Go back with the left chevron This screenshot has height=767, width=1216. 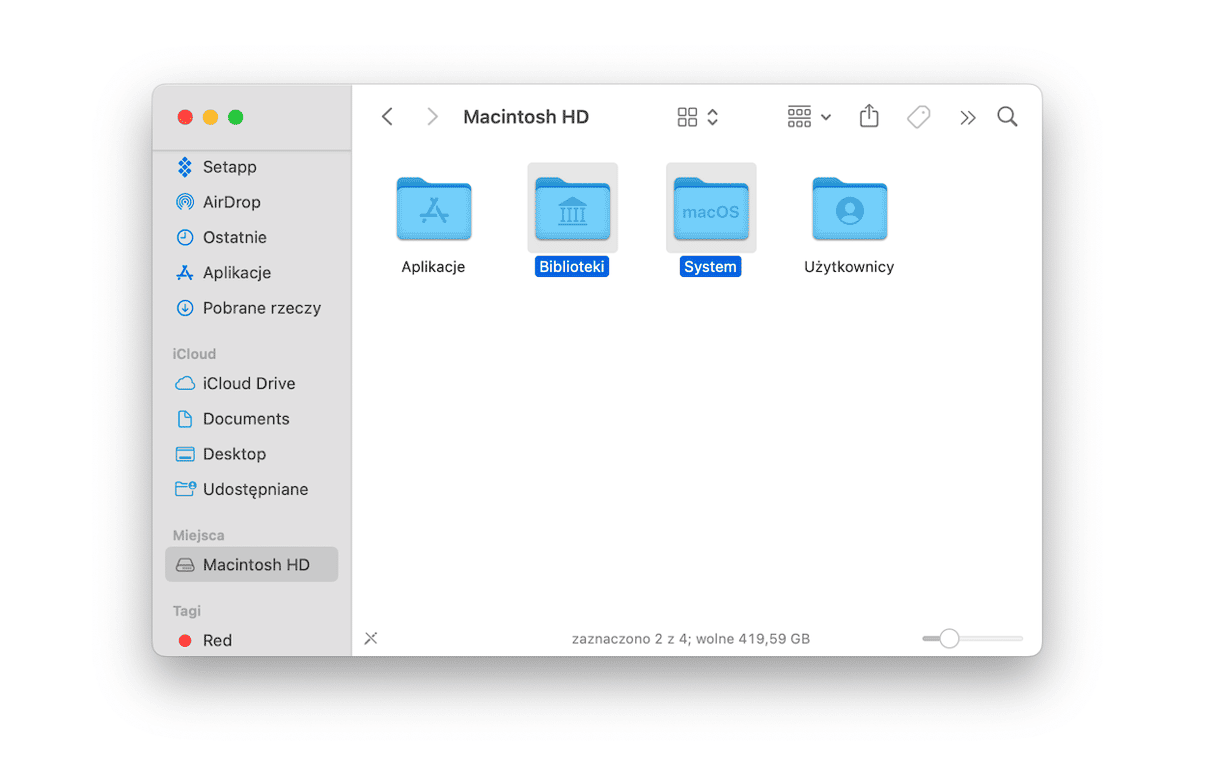point(387,117)
